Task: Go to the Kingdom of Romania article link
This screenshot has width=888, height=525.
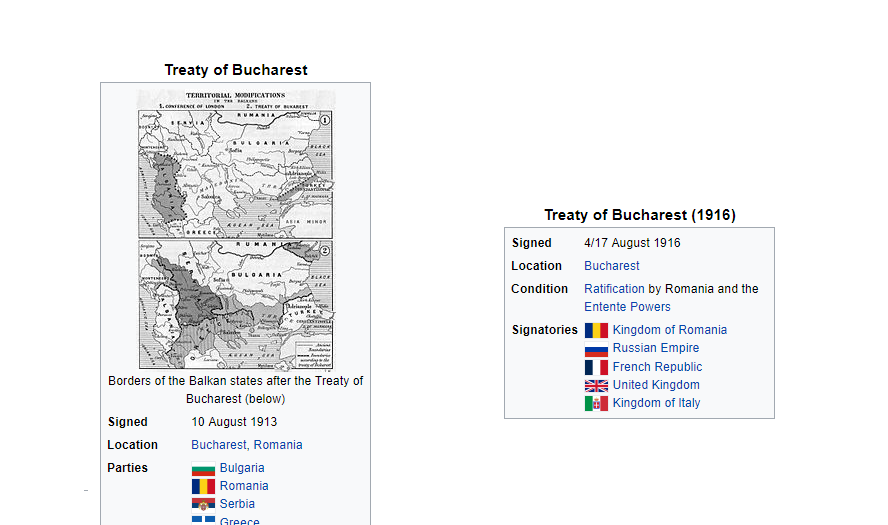Action: point(669,330)
